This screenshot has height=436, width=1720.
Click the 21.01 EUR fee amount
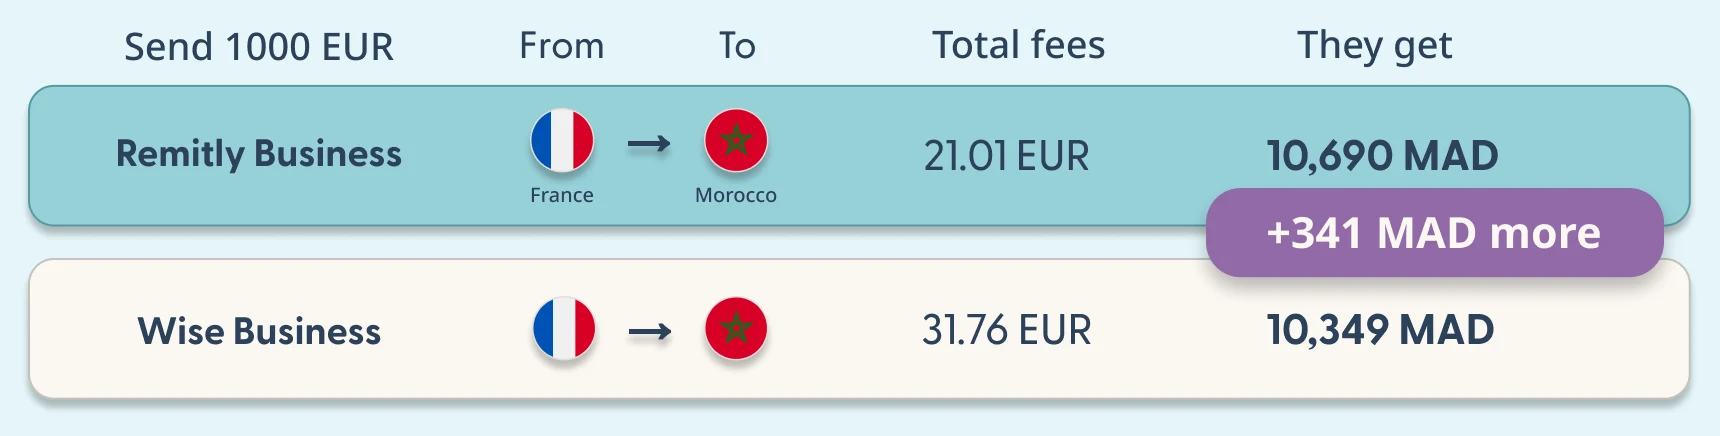(x=1006, y=156)
